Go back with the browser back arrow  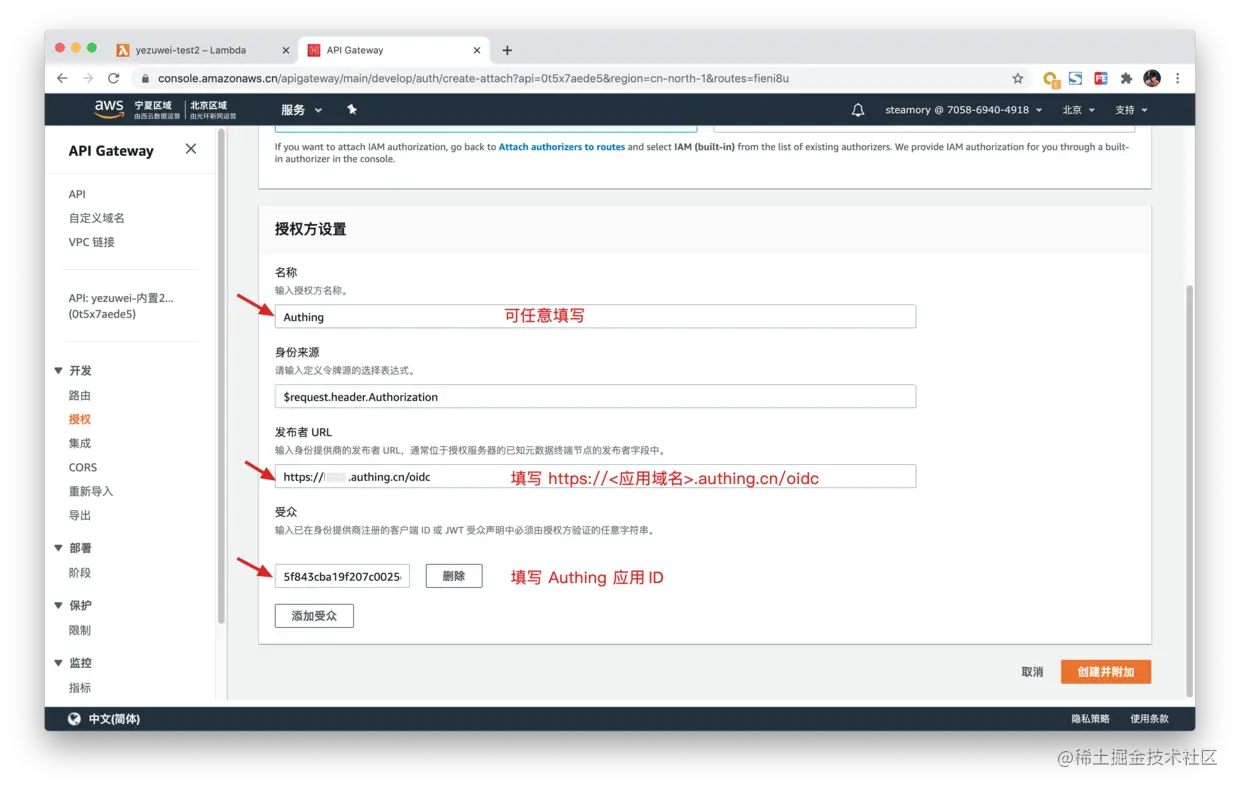point(62,78)
